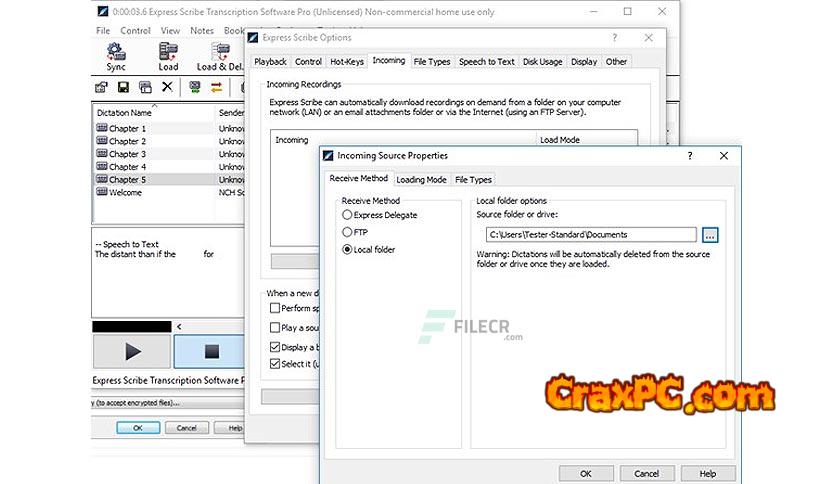Switch to the Loading Mode tab

point(421,180)
